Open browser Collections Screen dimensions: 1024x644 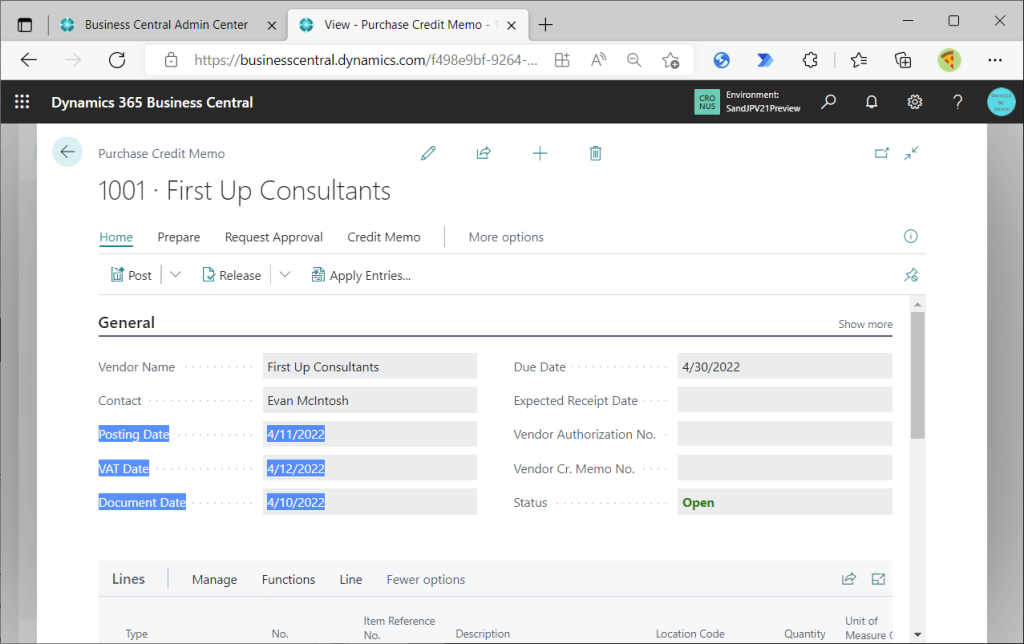tap(903, 60)
